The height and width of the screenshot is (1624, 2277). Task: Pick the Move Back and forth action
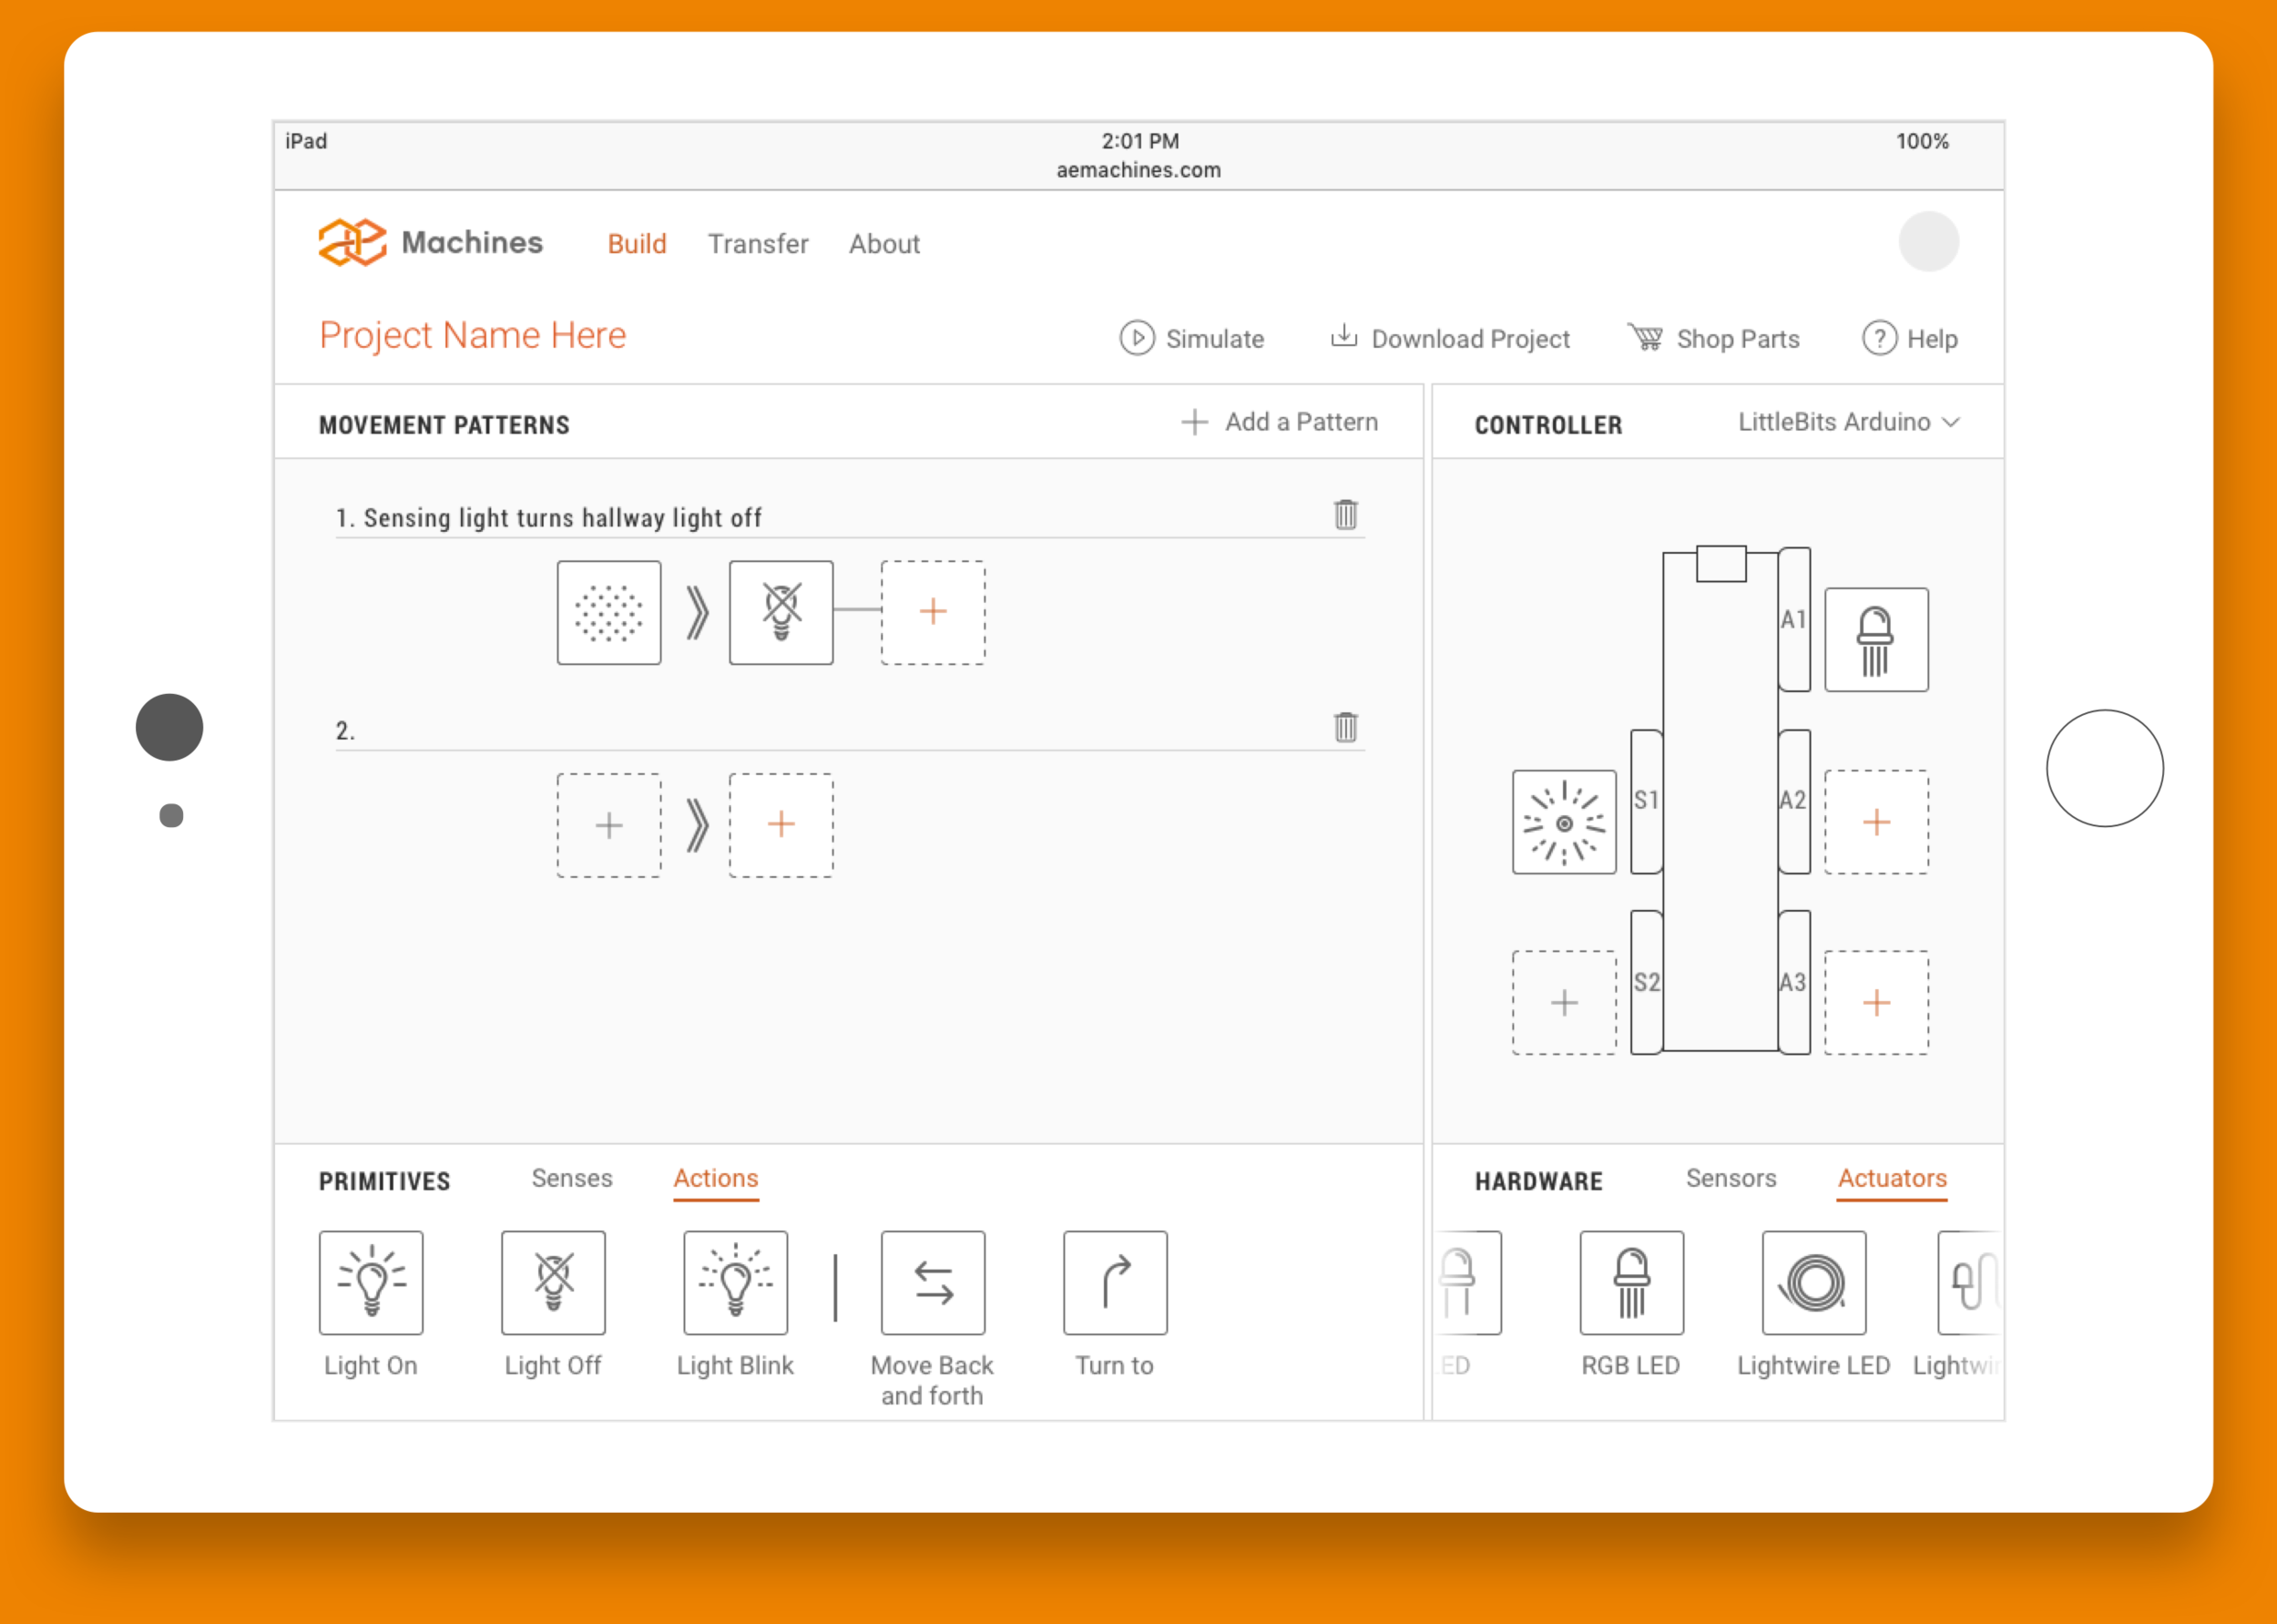(932, 1282)
